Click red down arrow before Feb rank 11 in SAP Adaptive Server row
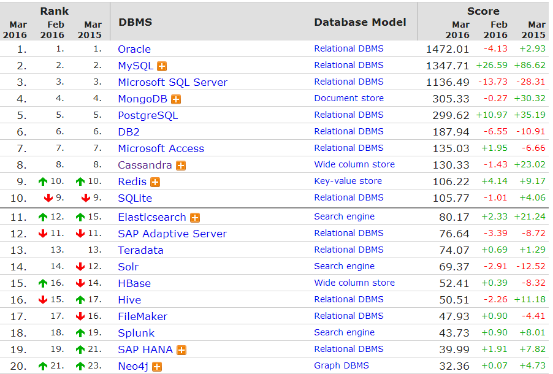 point(43,234)
